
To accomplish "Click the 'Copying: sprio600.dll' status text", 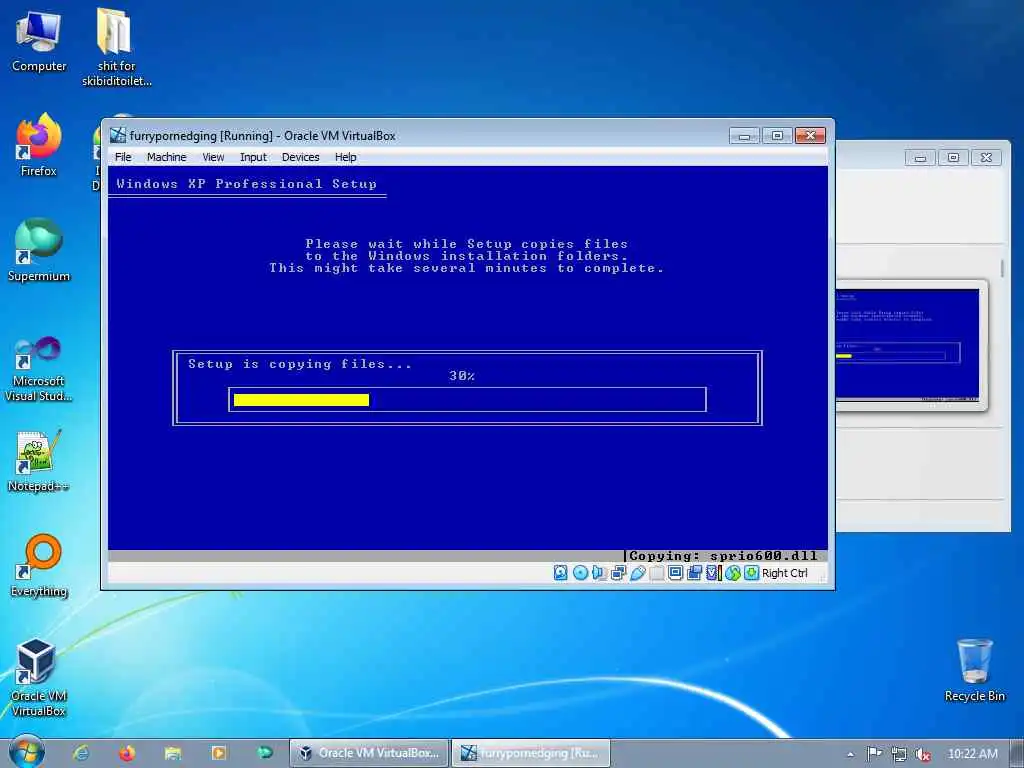I will 723,556.
